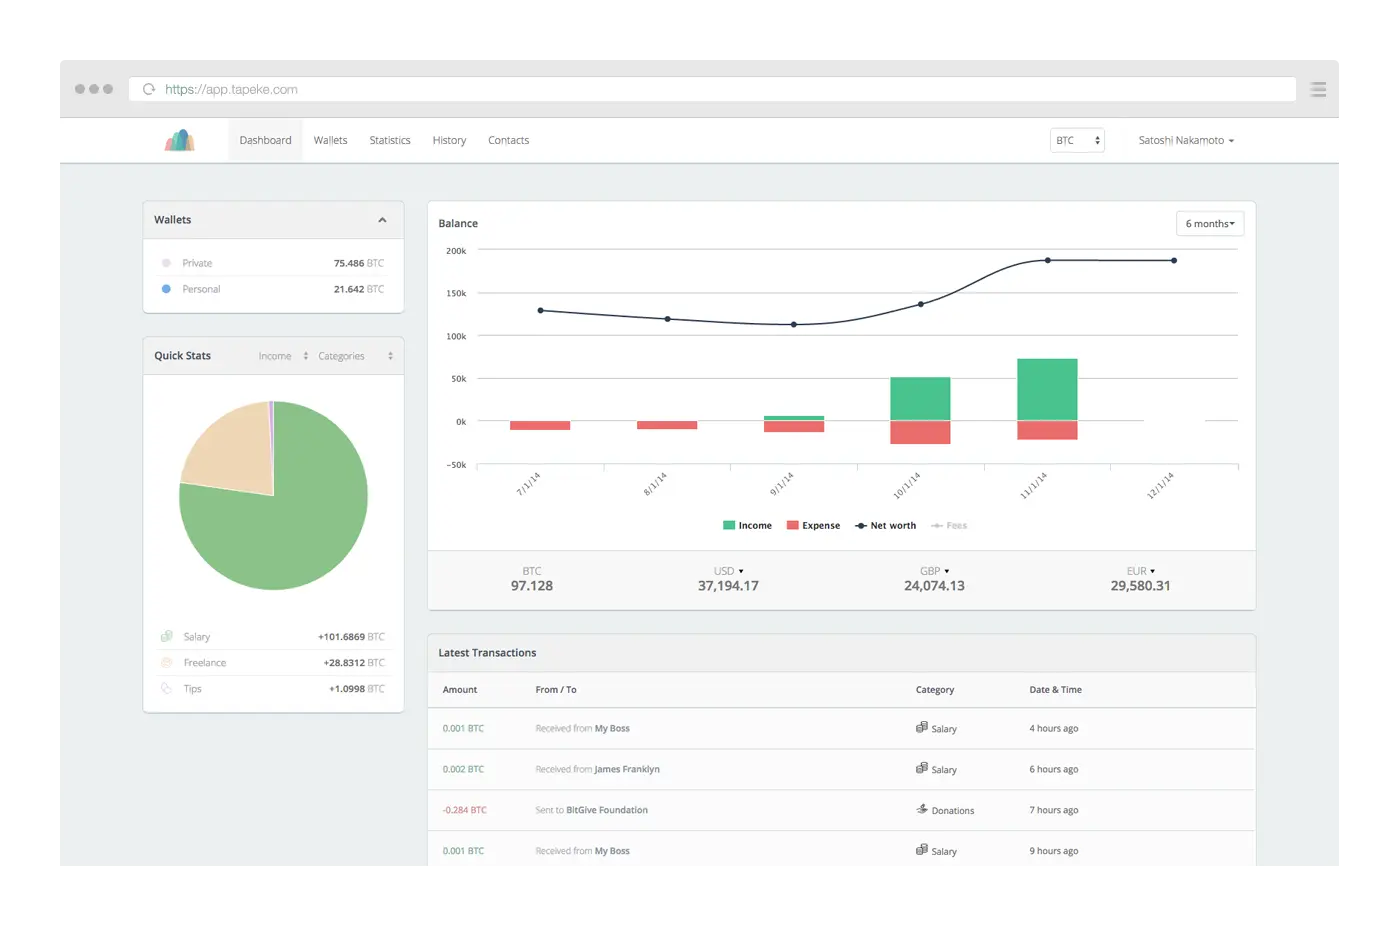Open the Satoshi Nakamoto user menu

pyautogui.click(x=1186, y=140)
